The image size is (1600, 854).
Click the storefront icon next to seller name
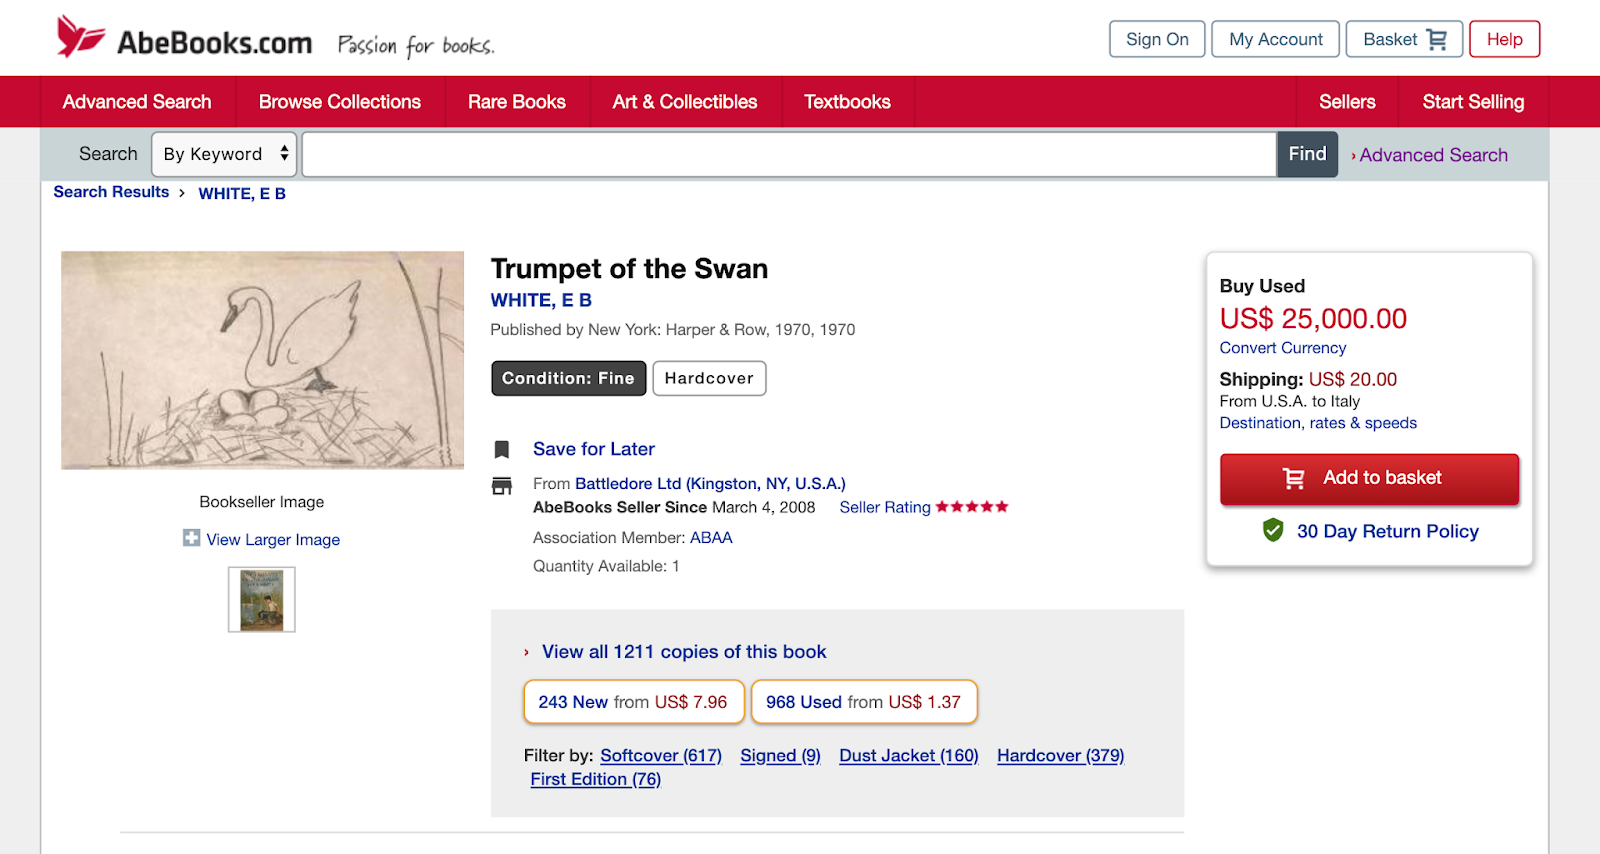pyautogui.click(x=502, y=486)
